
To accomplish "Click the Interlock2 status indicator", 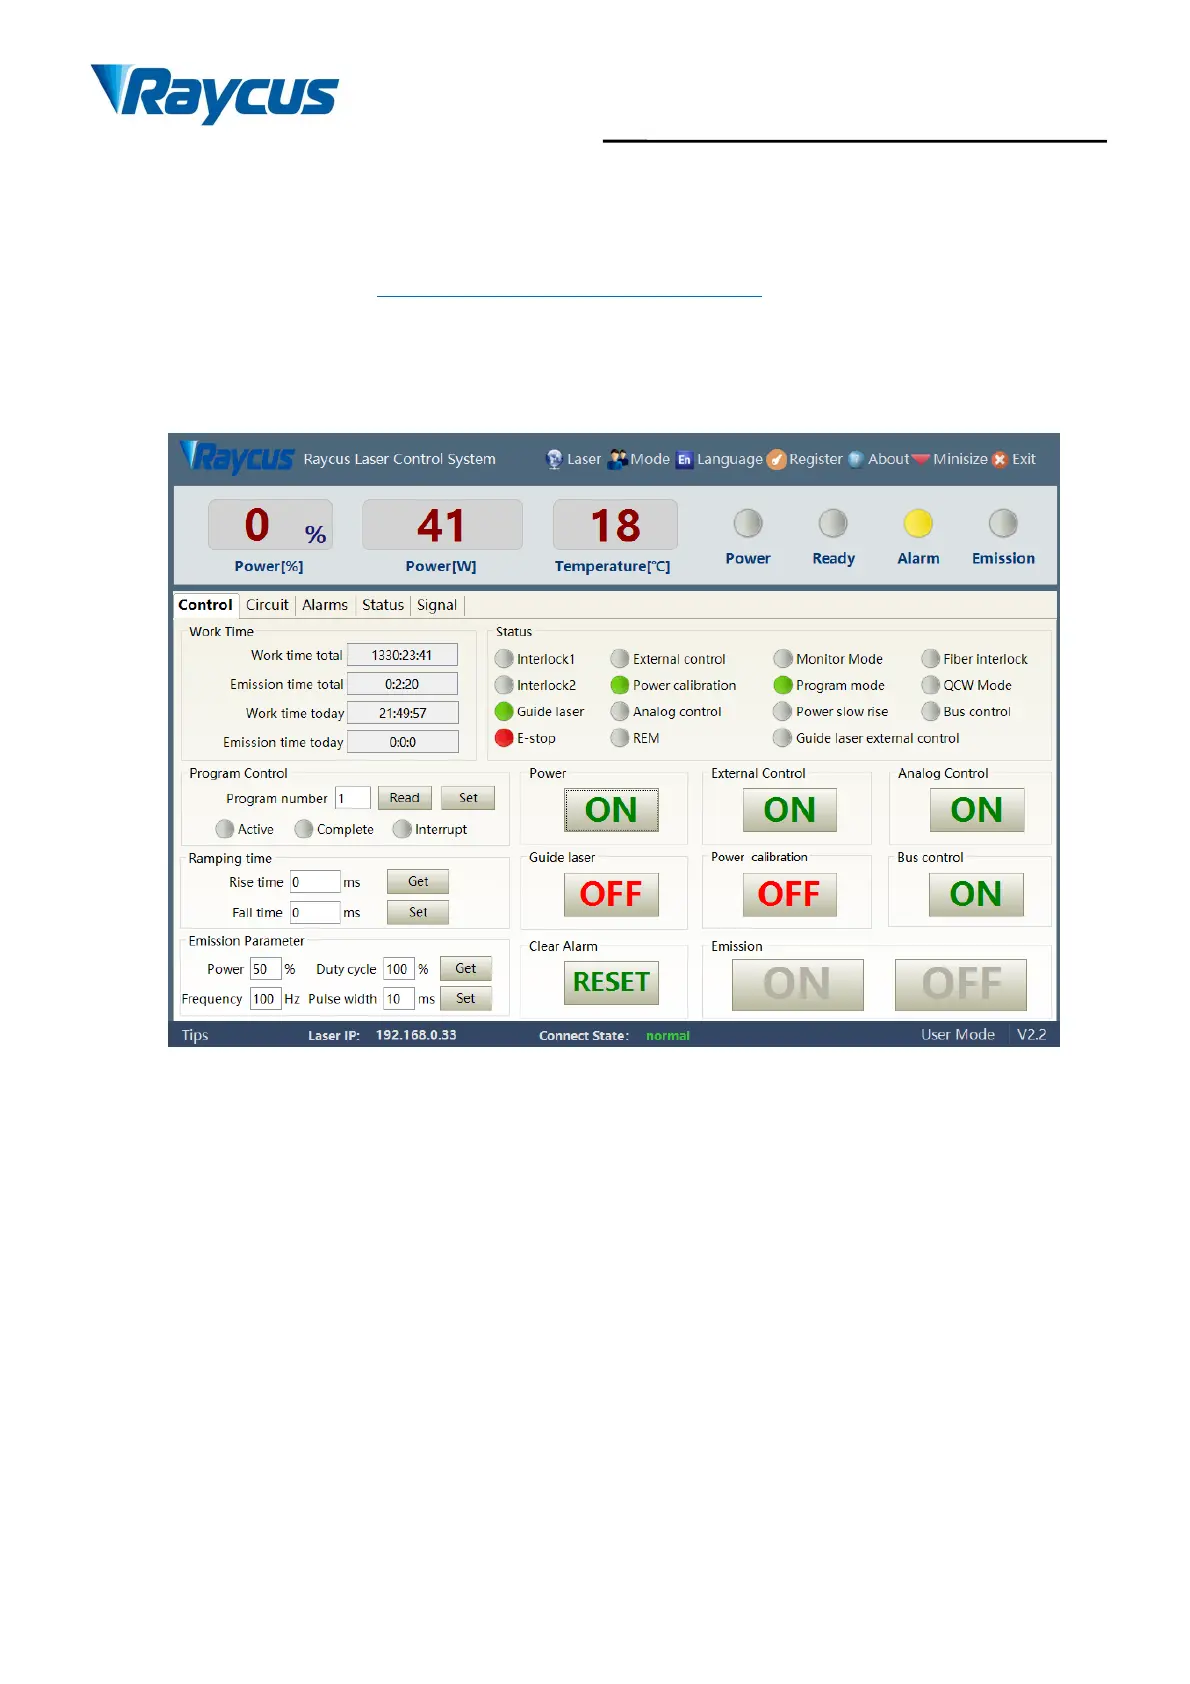I will point(504,685).
